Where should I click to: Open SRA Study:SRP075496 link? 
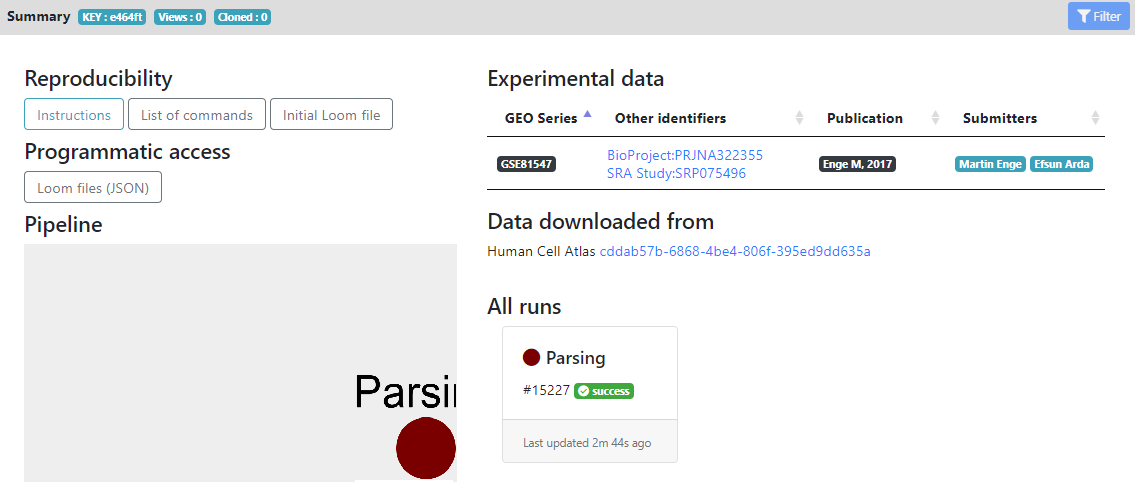pos(676,173)
